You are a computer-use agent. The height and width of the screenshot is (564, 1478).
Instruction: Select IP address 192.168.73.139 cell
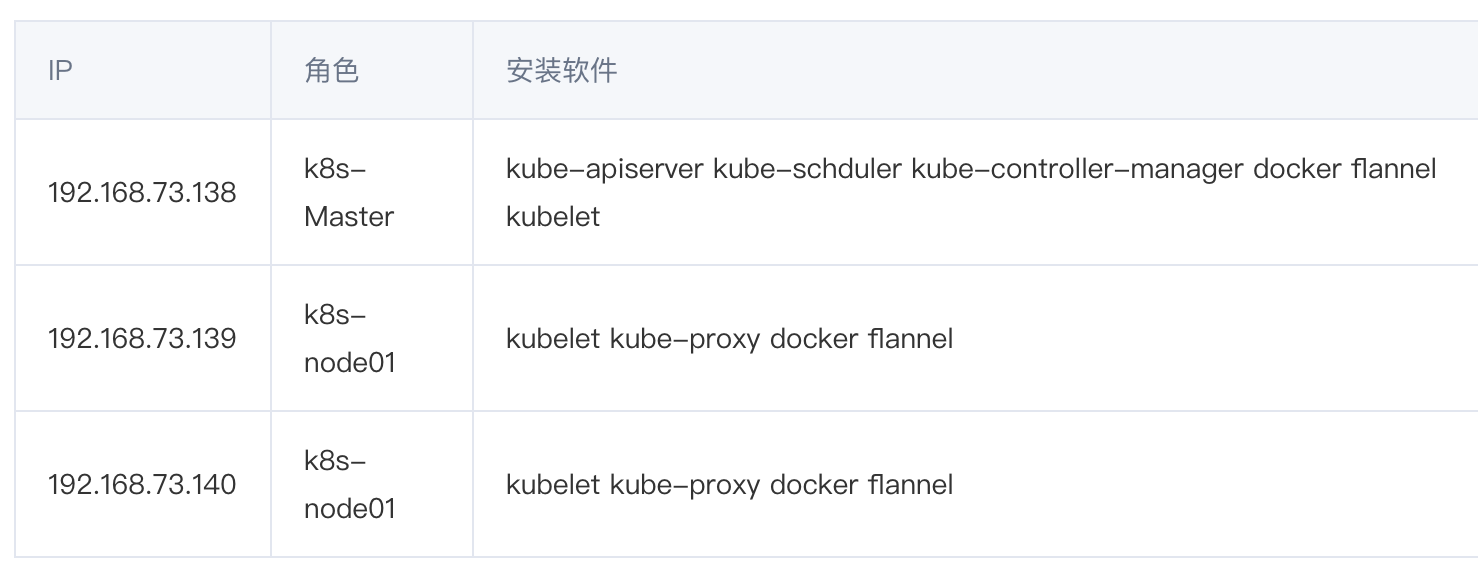(142, 338)
